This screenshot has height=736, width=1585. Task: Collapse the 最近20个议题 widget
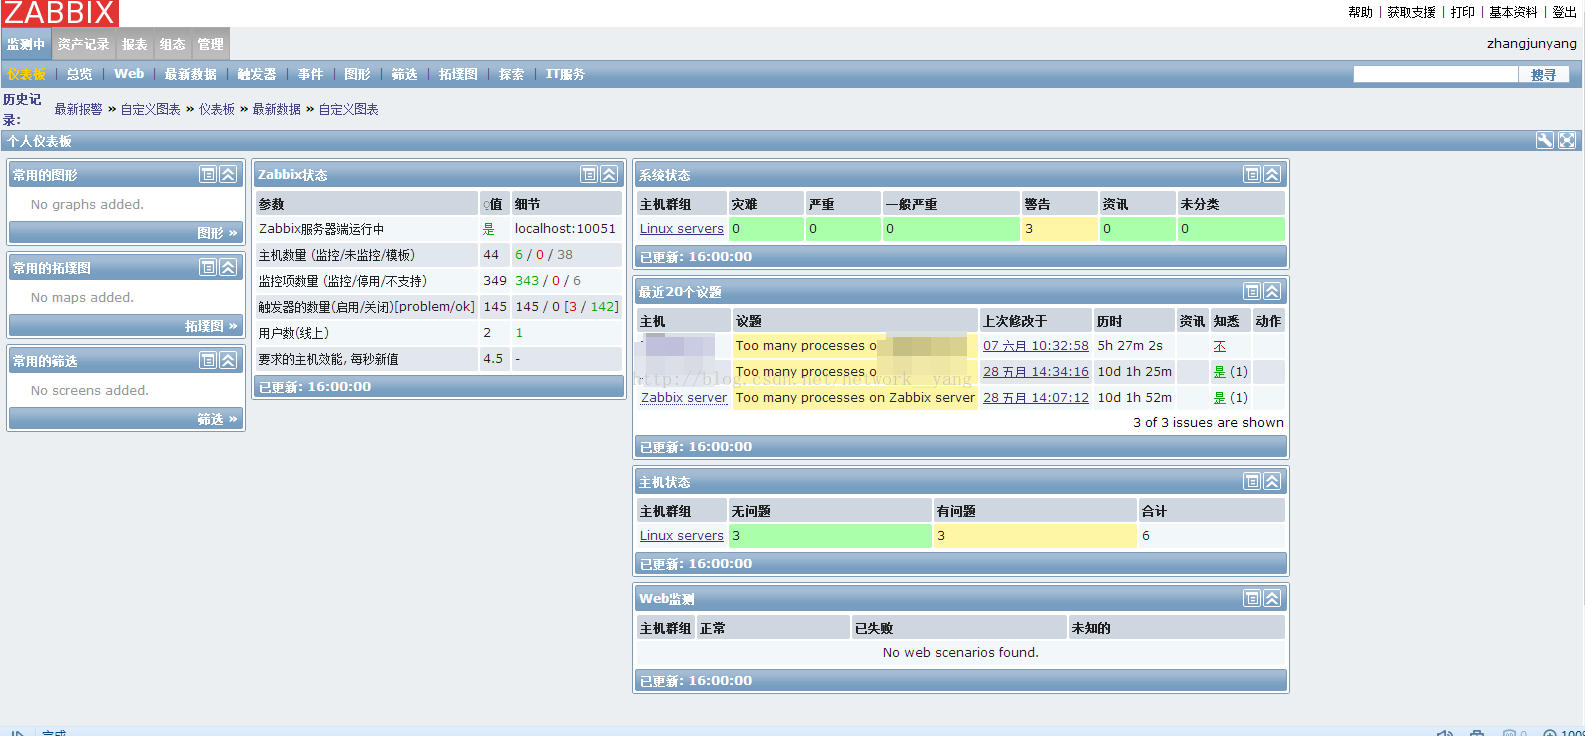(1272, 291)
